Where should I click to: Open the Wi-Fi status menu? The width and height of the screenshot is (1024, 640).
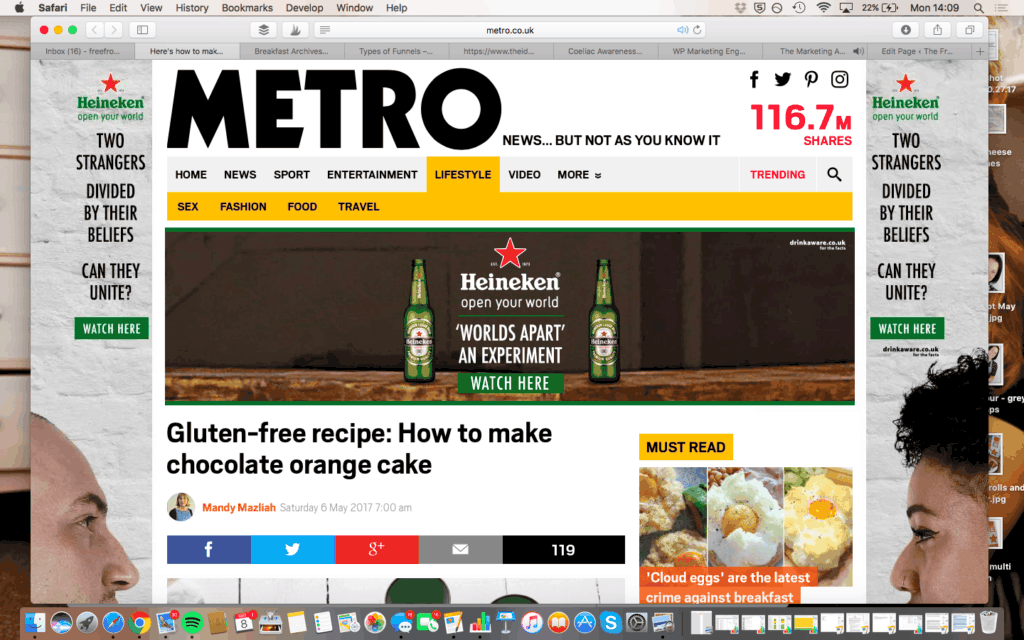coord(824,8)
